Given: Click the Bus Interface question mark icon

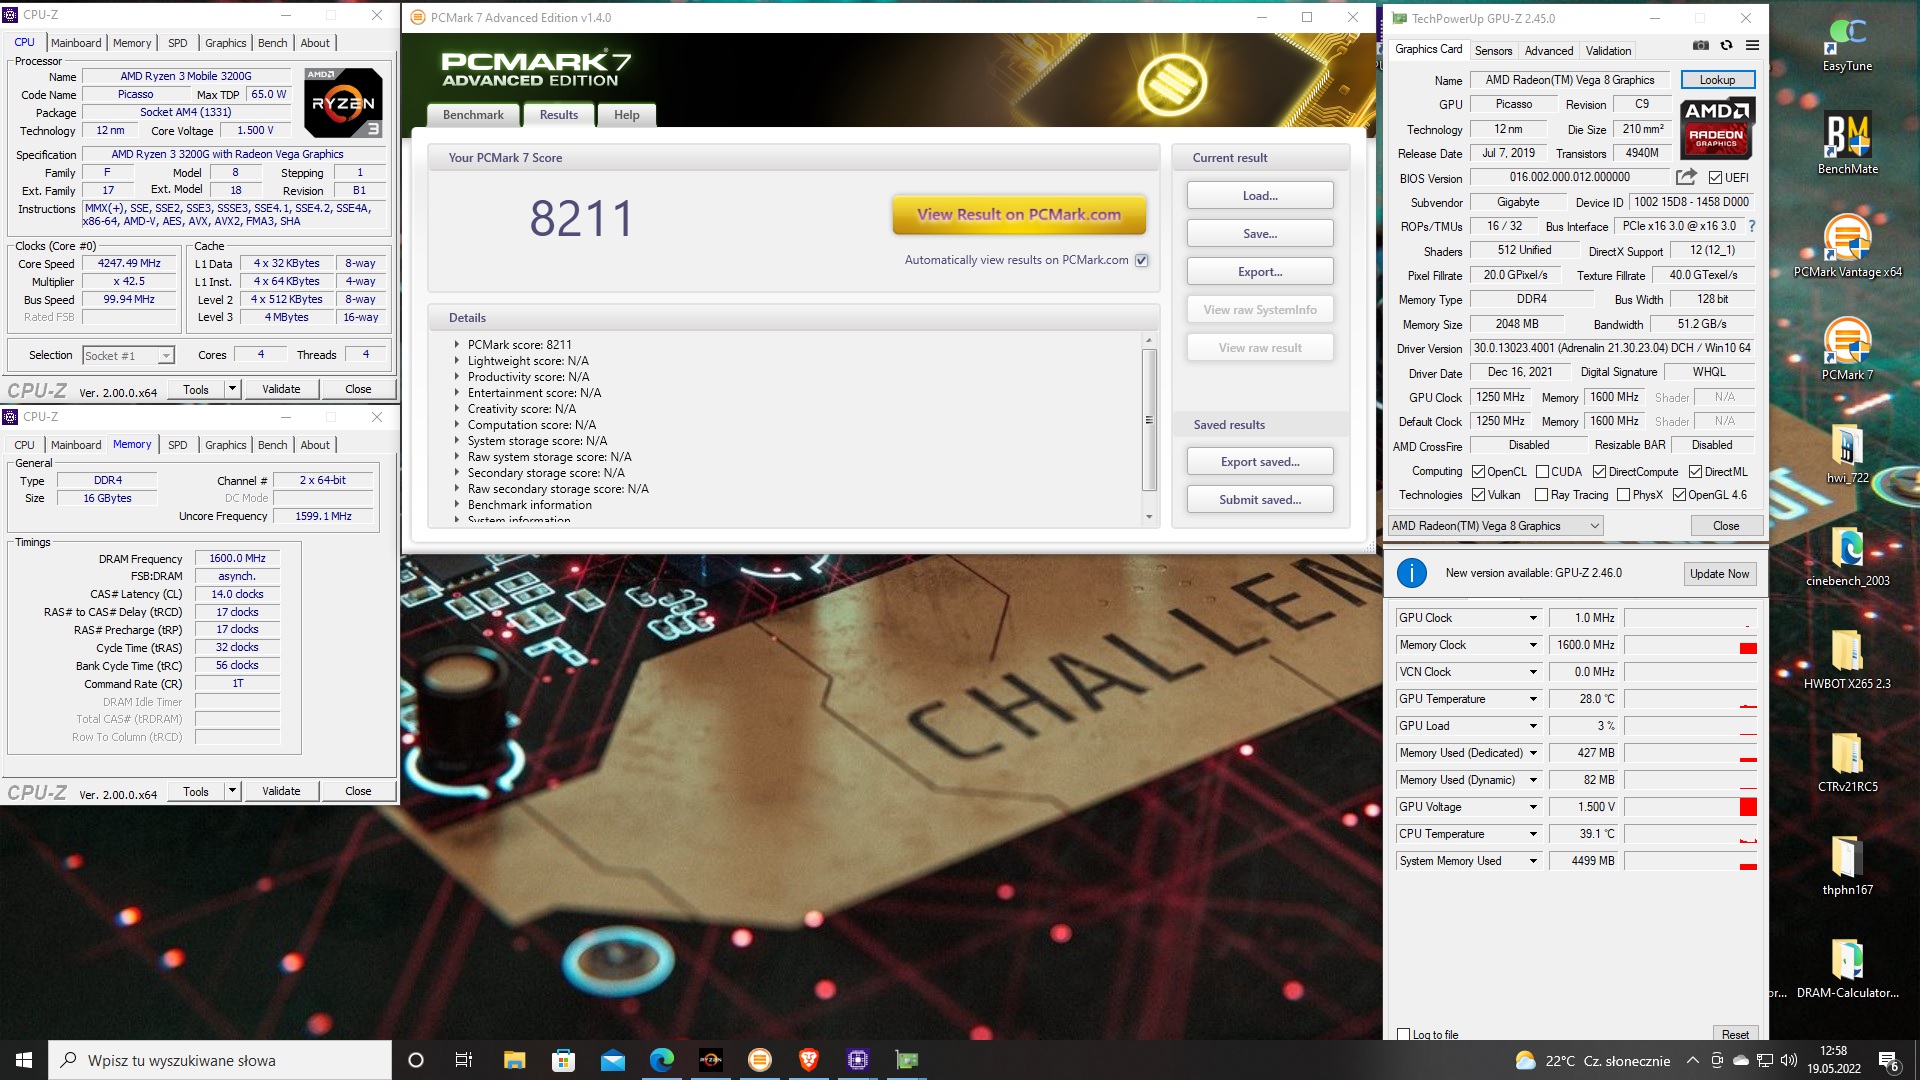Looking at the screenshot, I should tap(1752, 226).
